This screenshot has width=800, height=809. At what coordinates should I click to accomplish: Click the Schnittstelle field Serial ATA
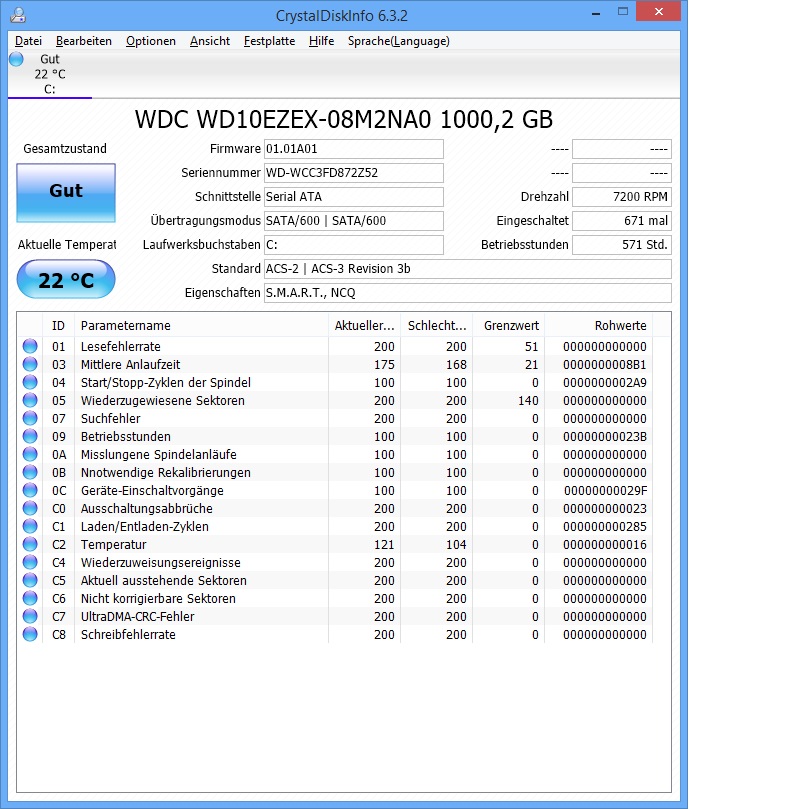pyautogui.click(x=354, y=197)
